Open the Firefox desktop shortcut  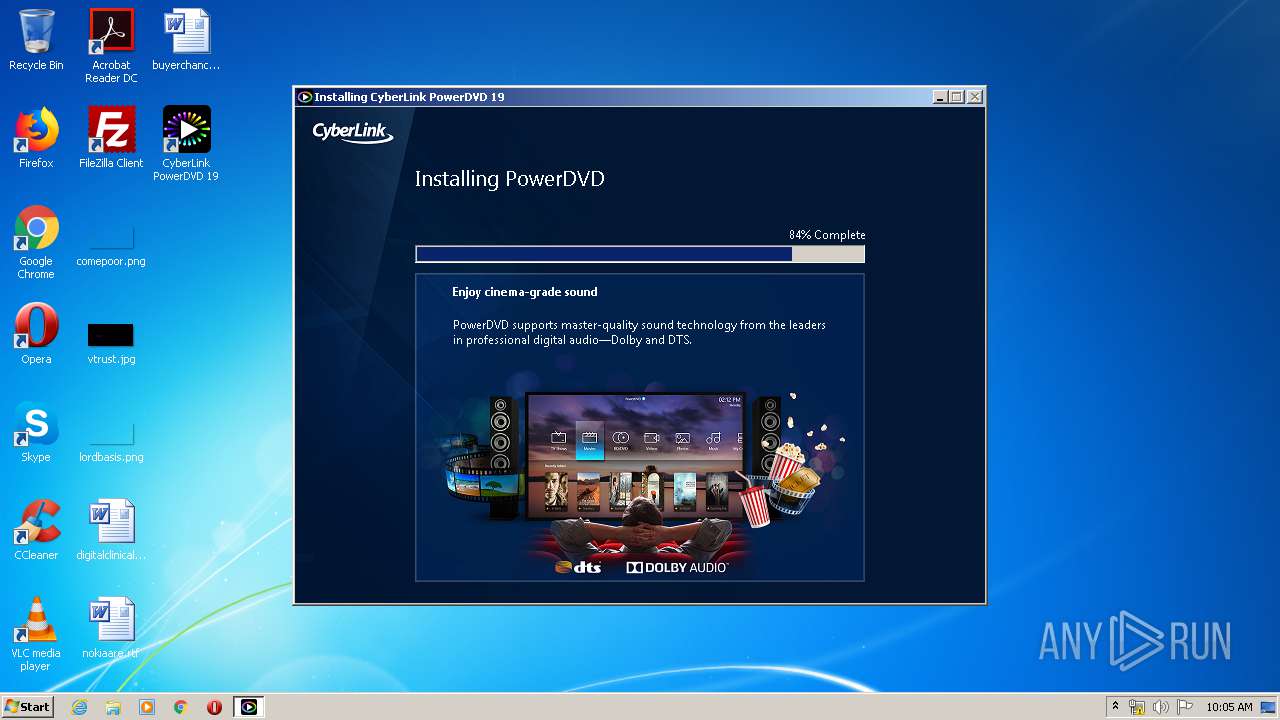[x=36, y=138]
